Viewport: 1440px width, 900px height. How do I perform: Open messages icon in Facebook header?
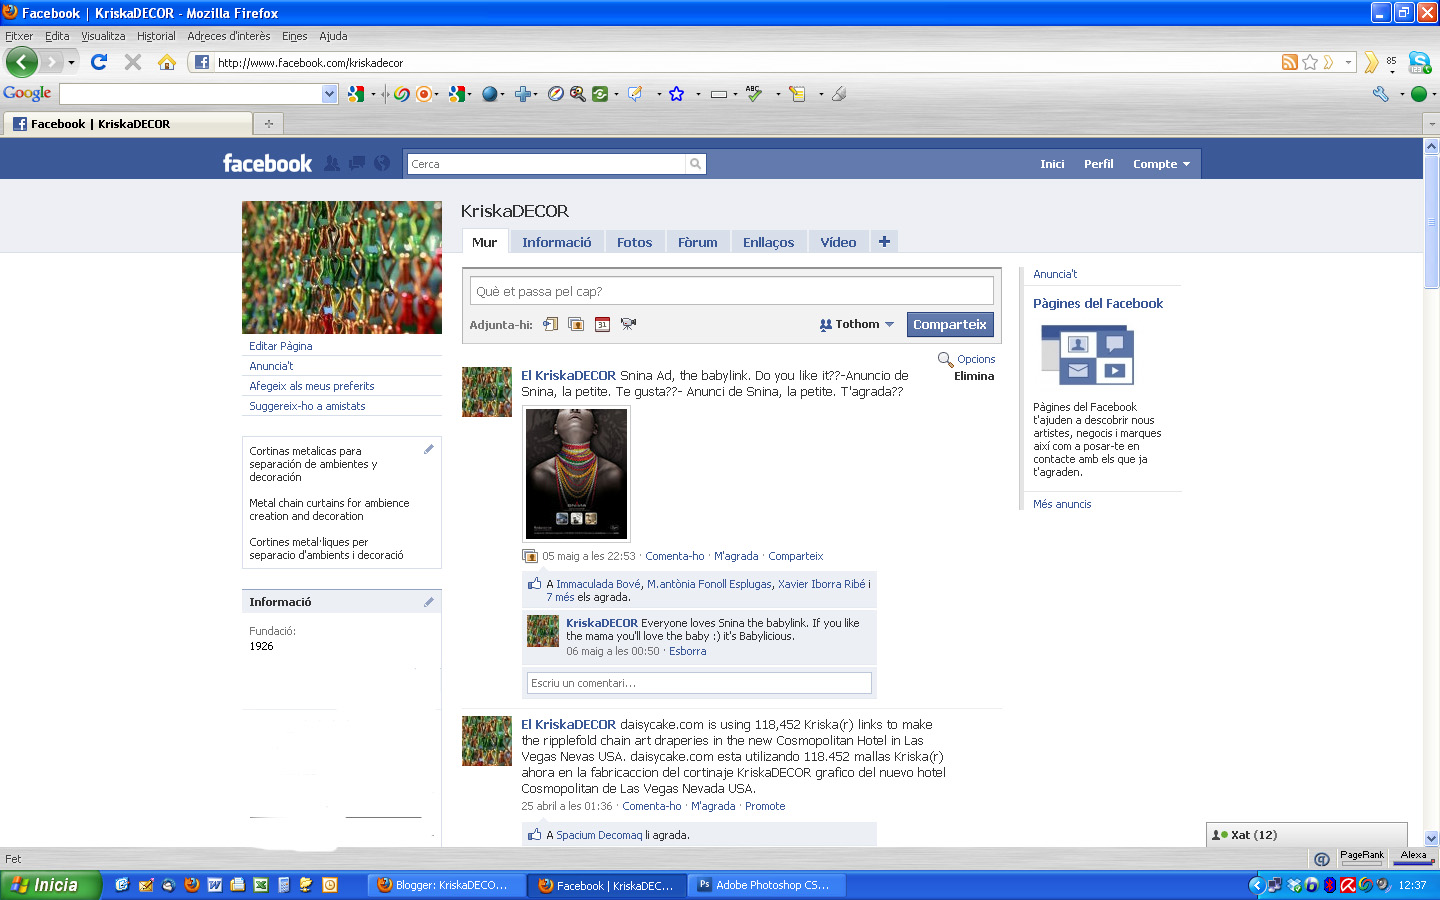pyautogui.click(x=357, y=163)
